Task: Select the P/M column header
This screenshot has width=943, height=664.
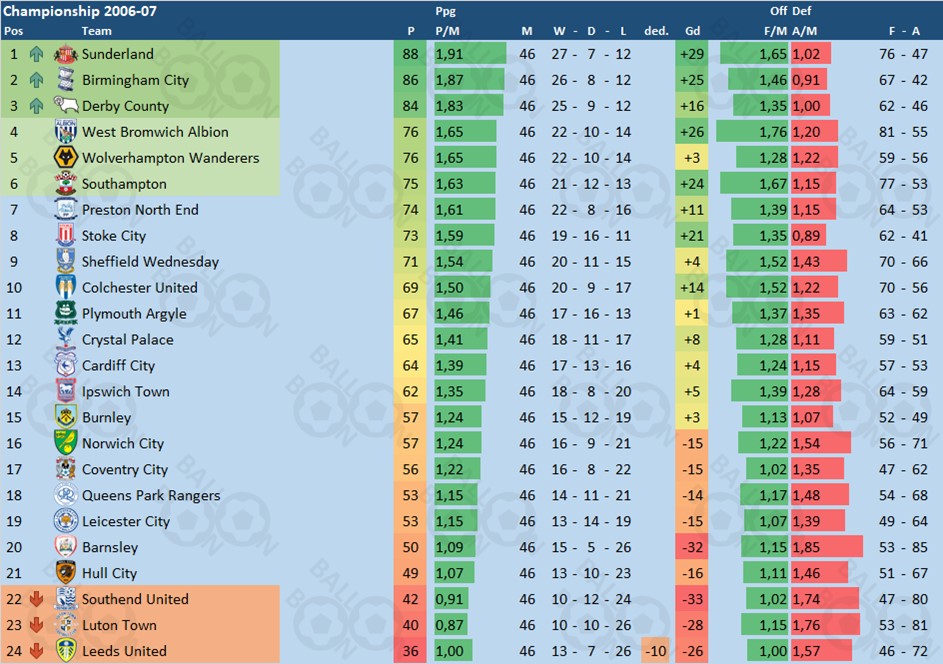Action: pyautogui.click(x=447, y=31)
